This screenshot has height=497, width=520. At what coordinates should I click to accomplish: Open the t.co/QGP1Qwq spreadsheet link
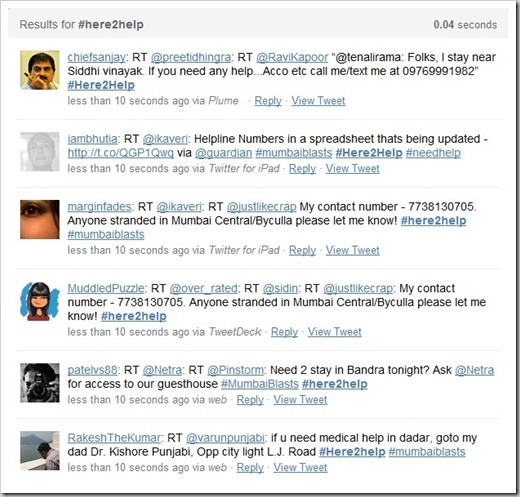(121, 153)
